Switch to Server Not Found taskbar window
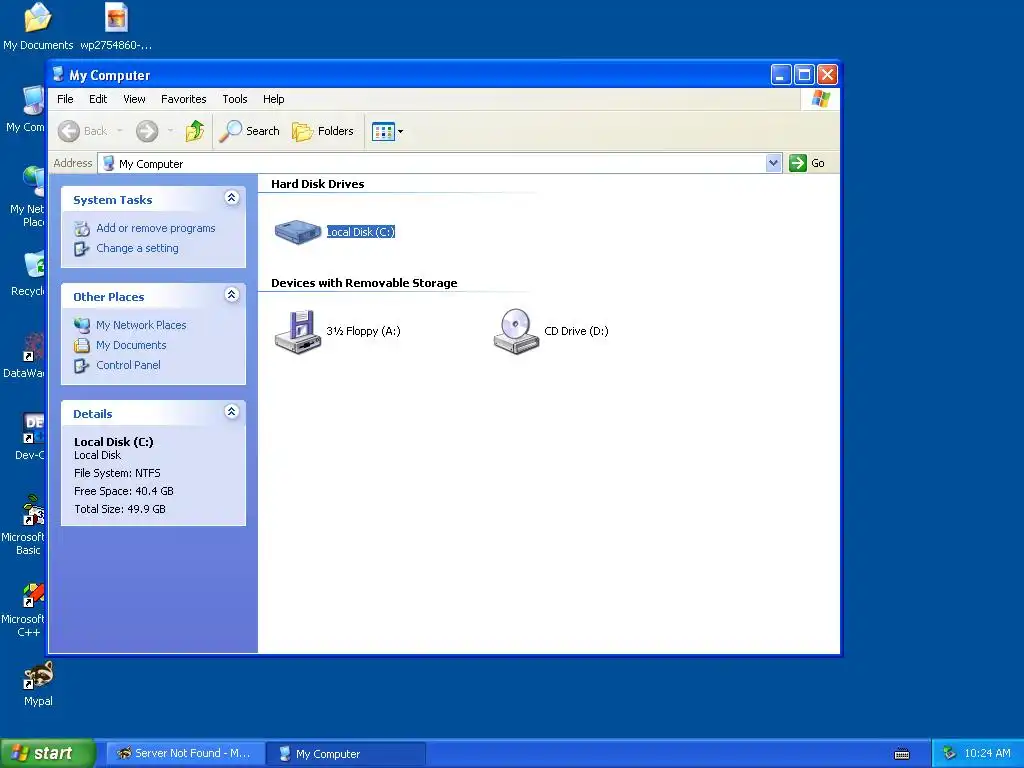The width and height of the screenshot is (1024, 768). (x=185, y=754)
